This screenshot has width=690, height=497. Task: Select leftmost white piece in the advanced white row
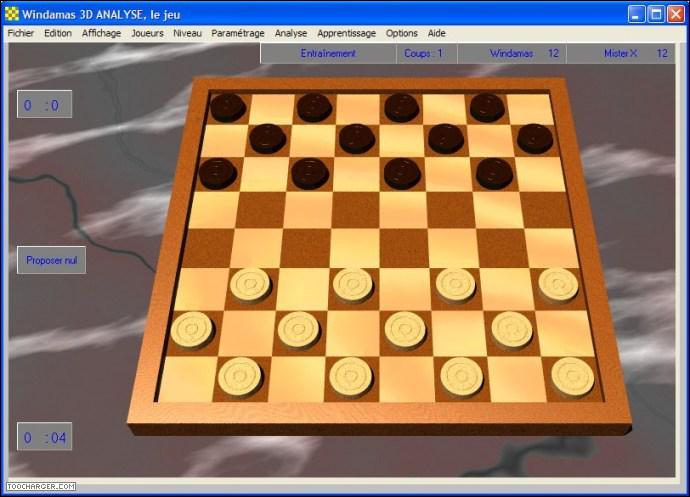(x=250, y=286)
